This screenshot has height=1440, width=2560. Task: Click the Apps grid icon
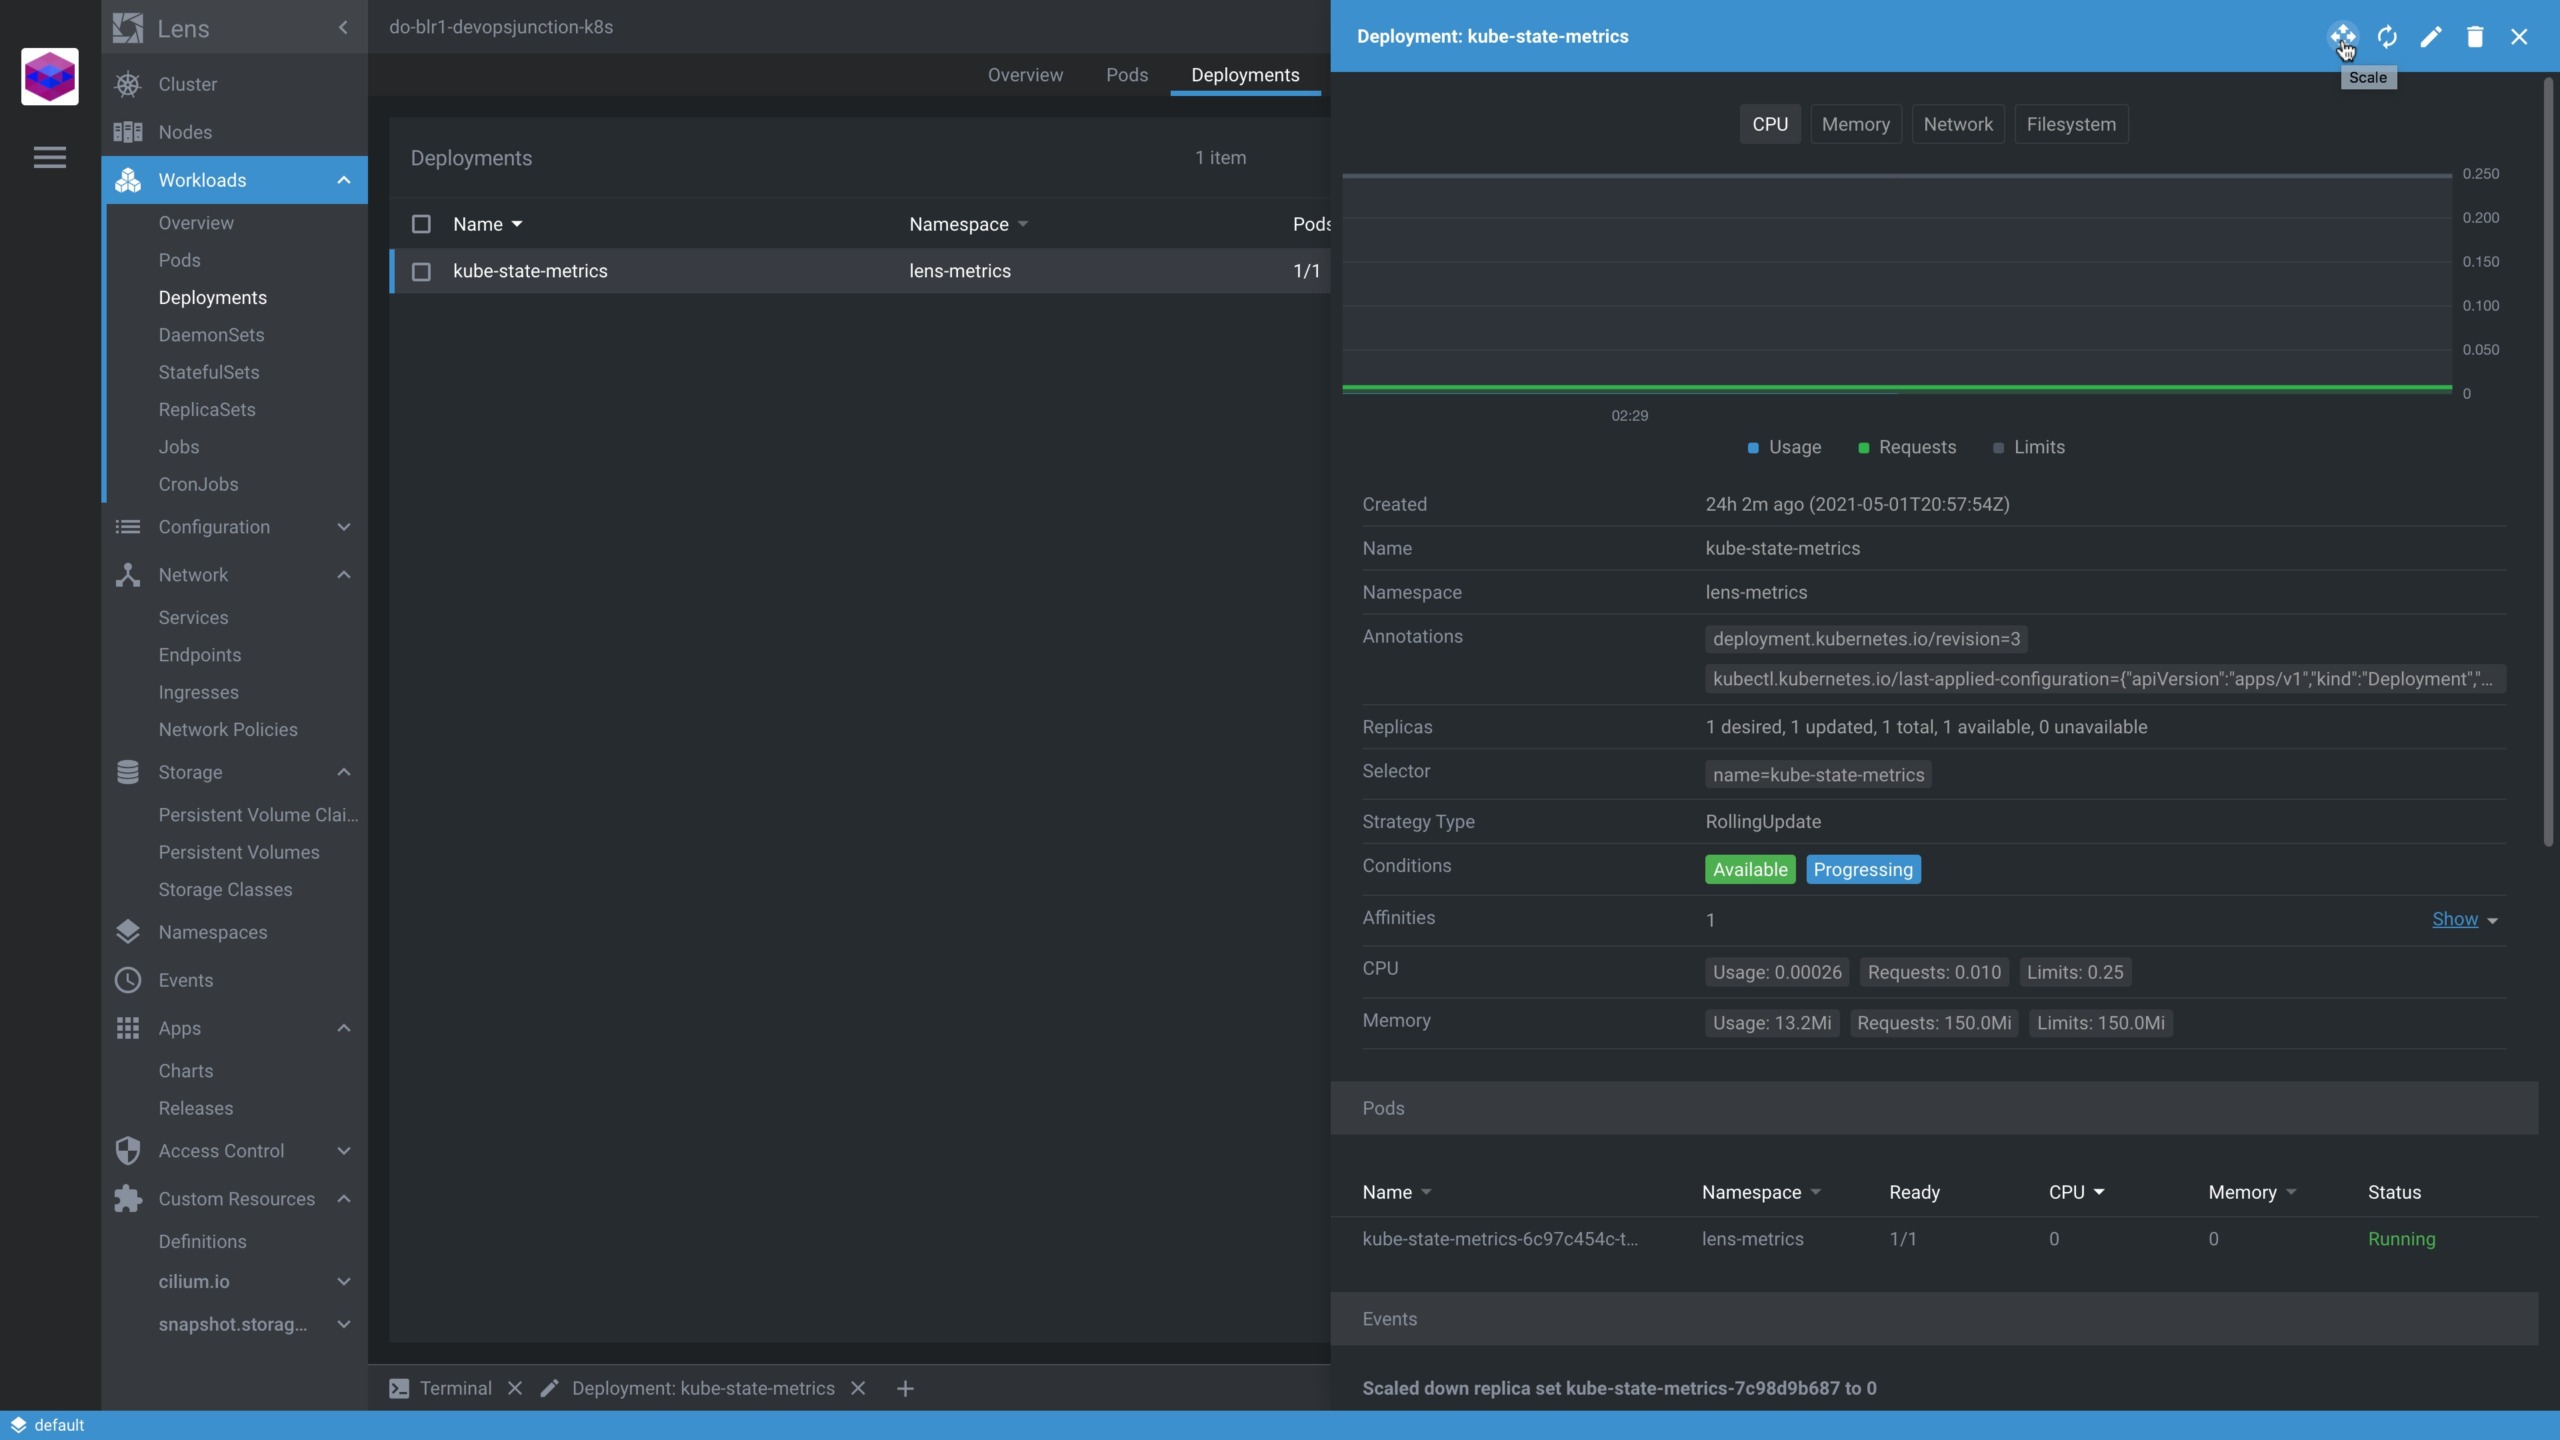click(x=128, y=1028)
